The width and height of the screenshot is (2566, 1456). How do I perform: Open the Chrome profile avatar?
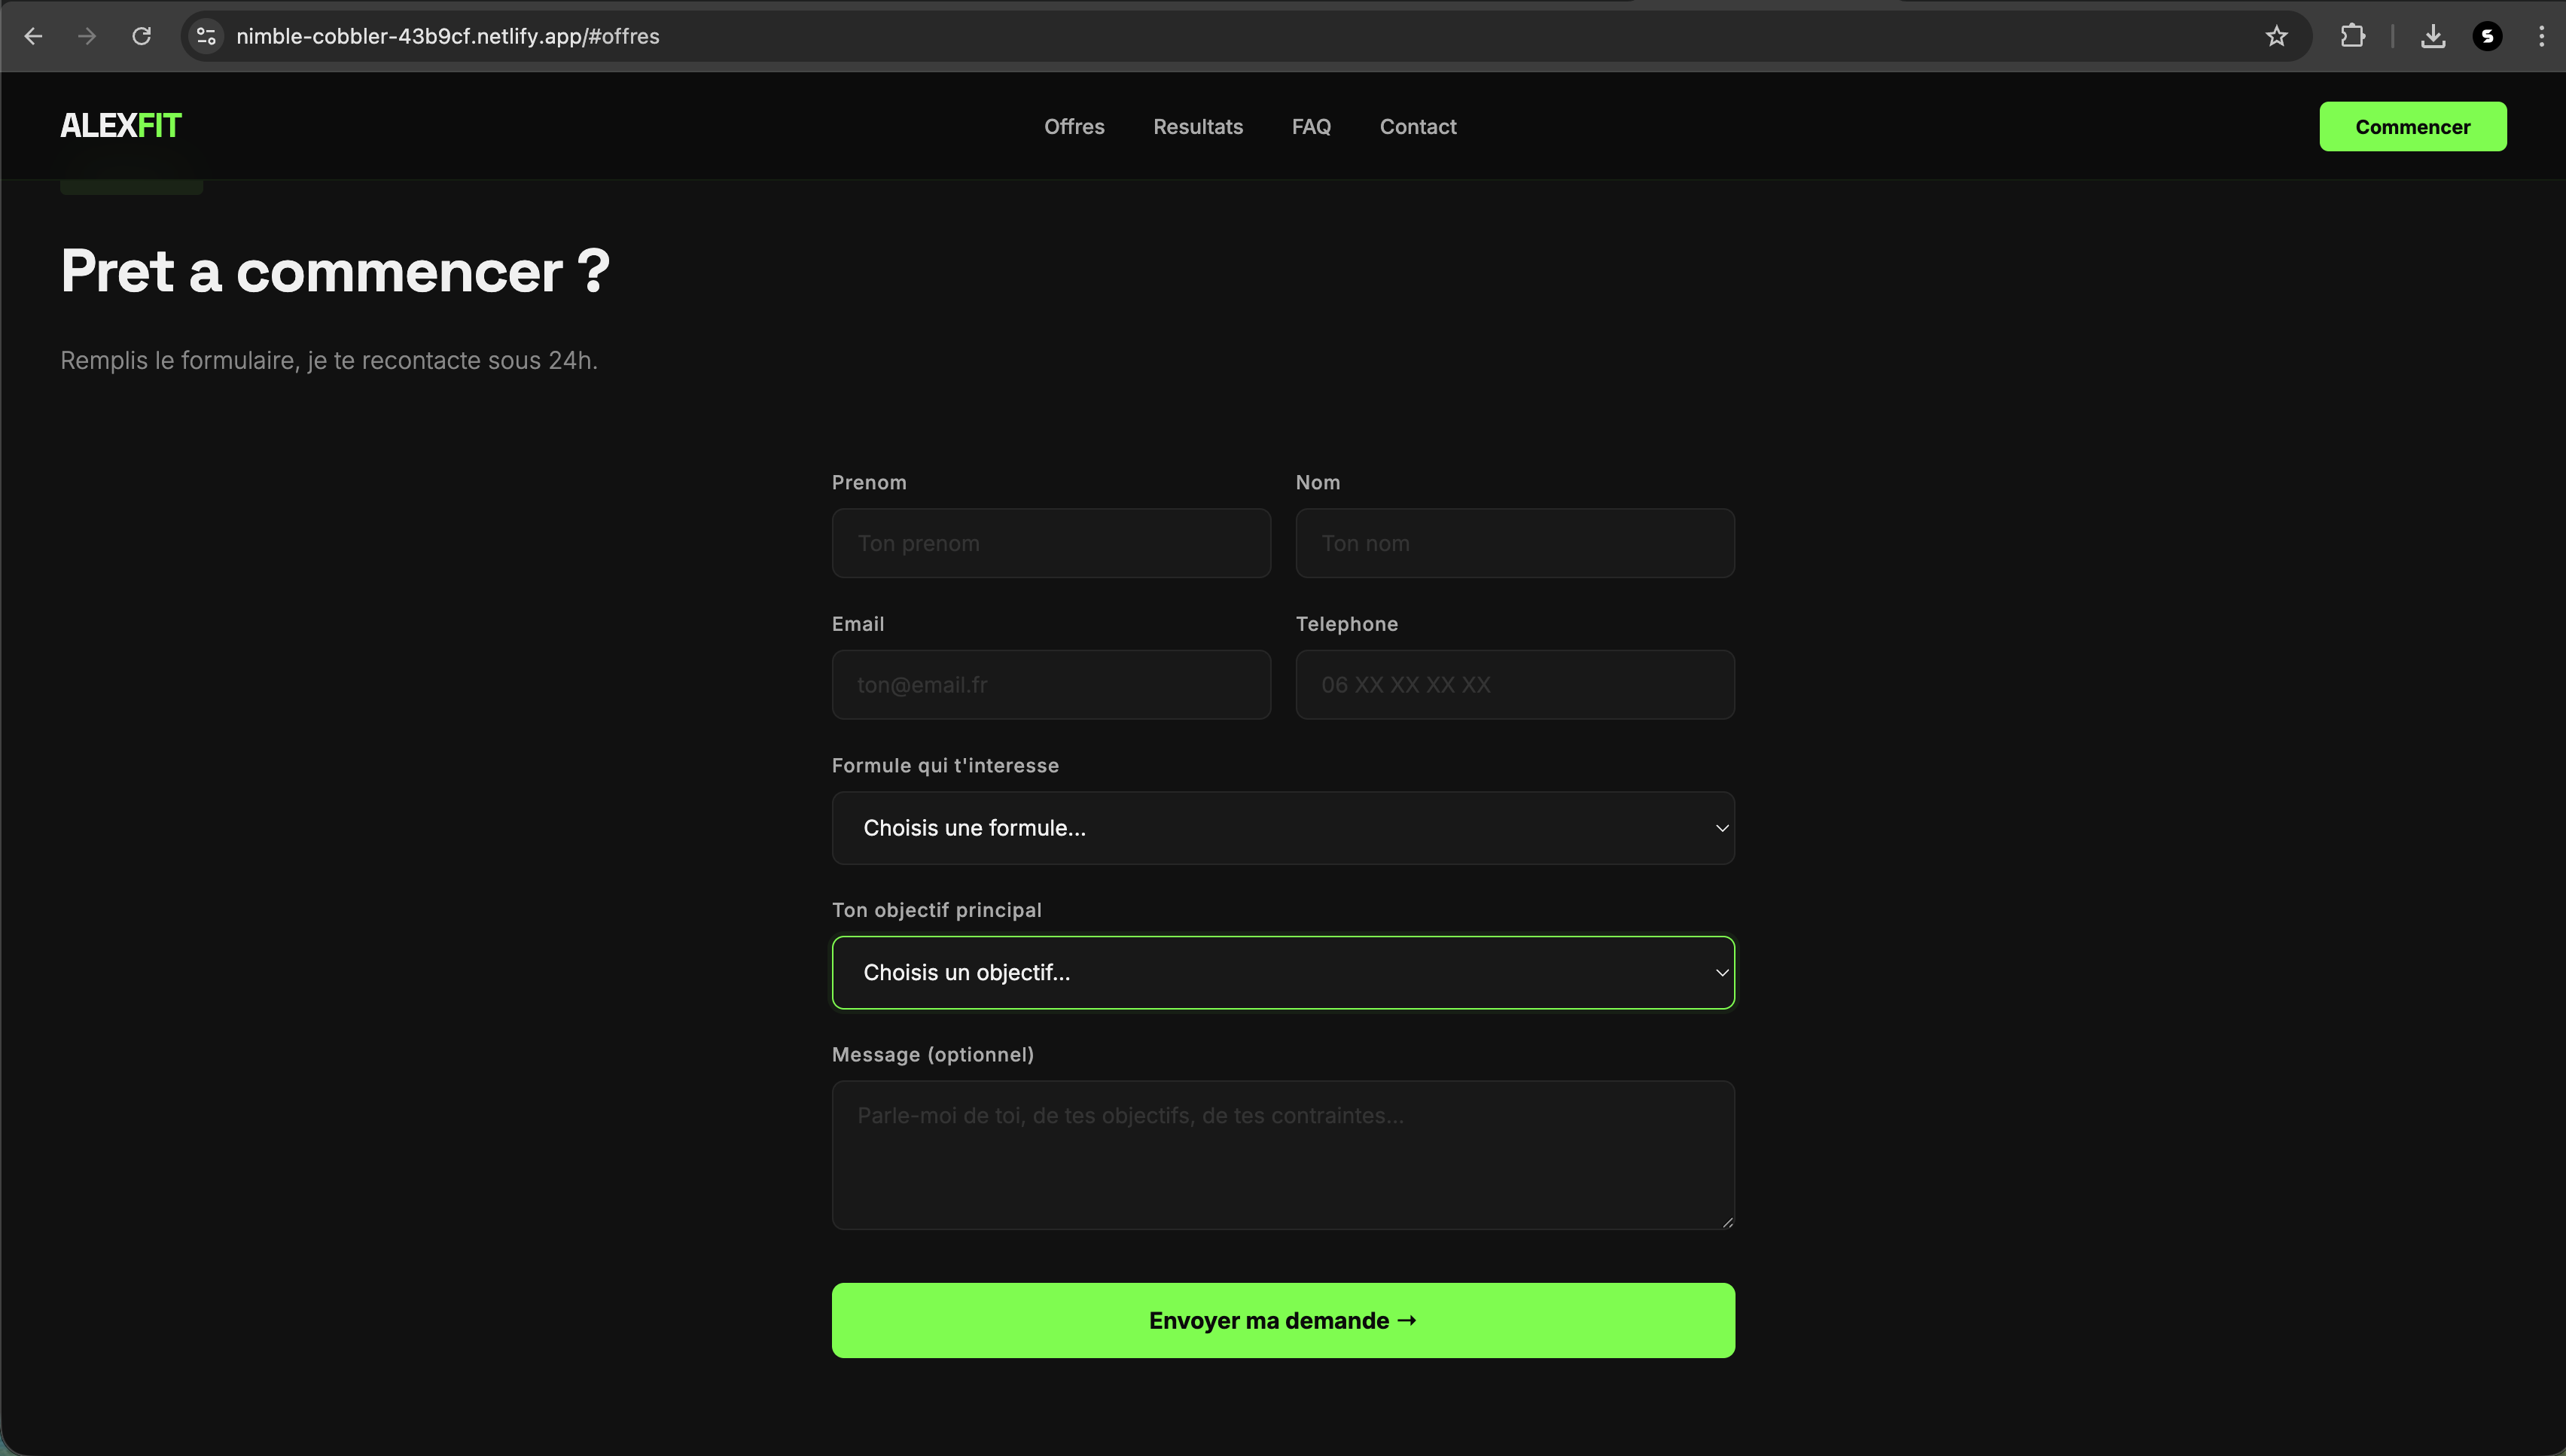2487,36
